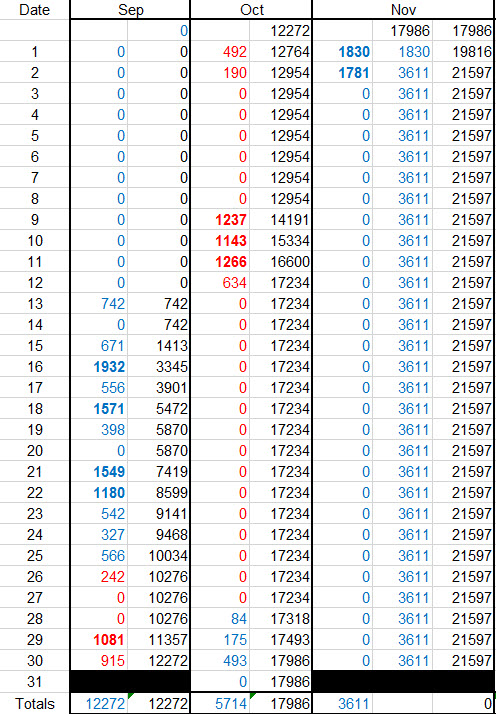Select the Sep column header cell
Image resolution: width=496 pixels, height=714 pixels.
coord(130,10)
